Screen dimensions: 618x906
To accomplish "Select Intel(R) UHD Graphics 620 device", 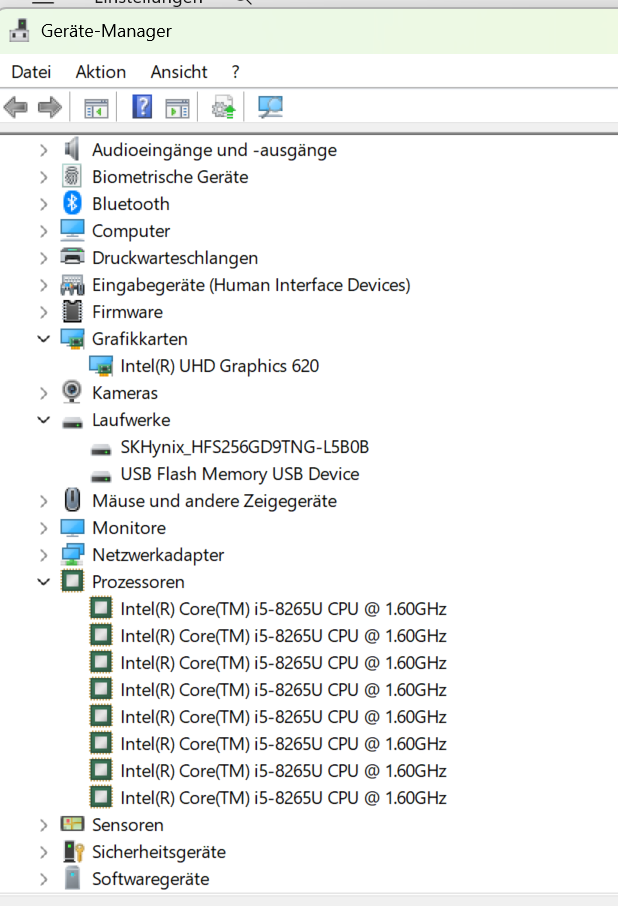I will pos(219,366).
